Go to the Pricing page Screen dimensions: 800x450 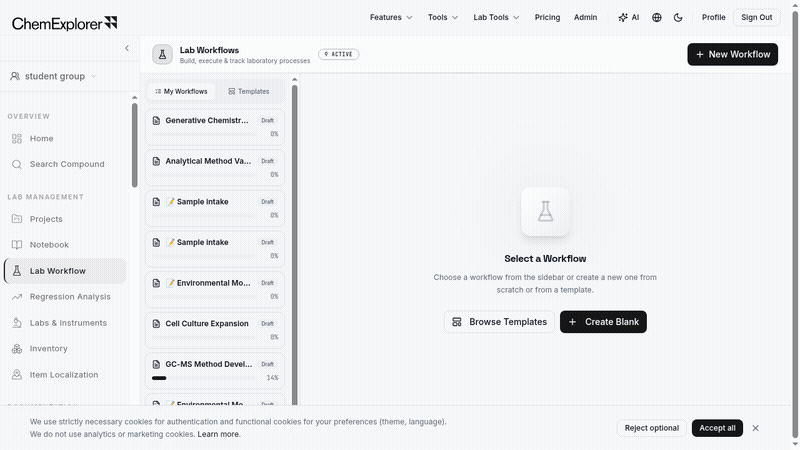[547, 17]
